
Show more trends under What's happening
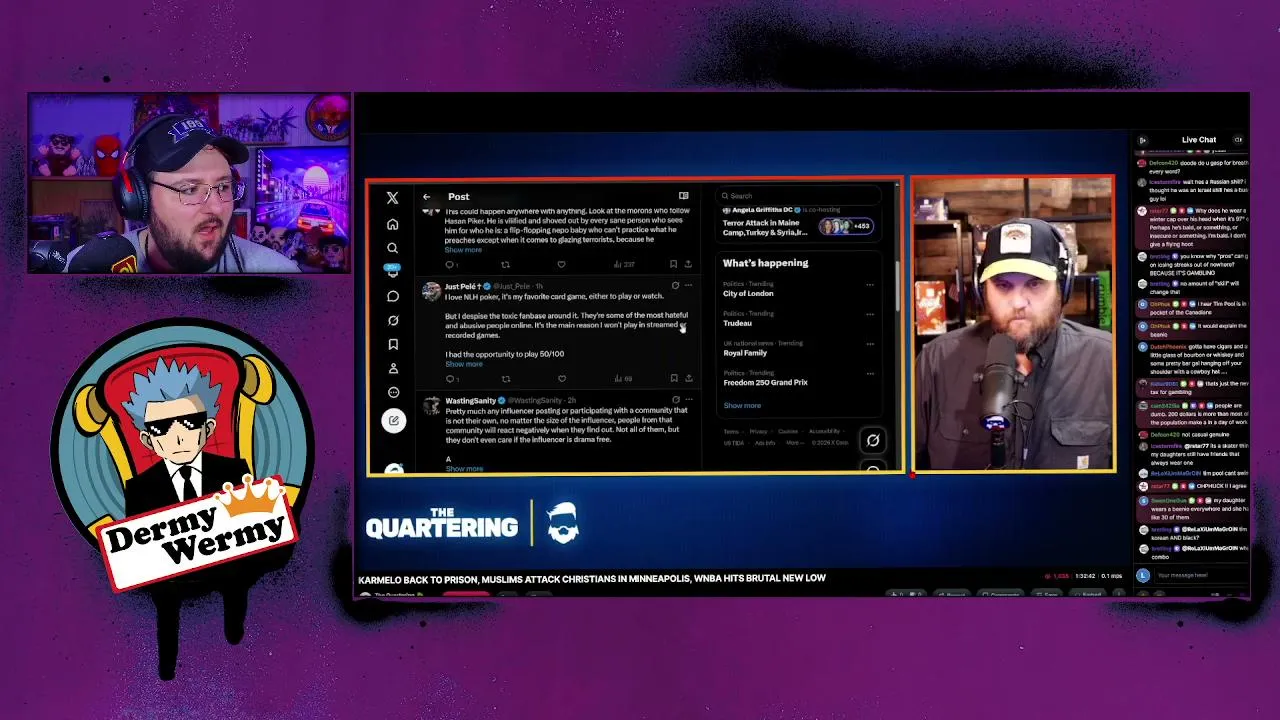[x=742, y=406]
